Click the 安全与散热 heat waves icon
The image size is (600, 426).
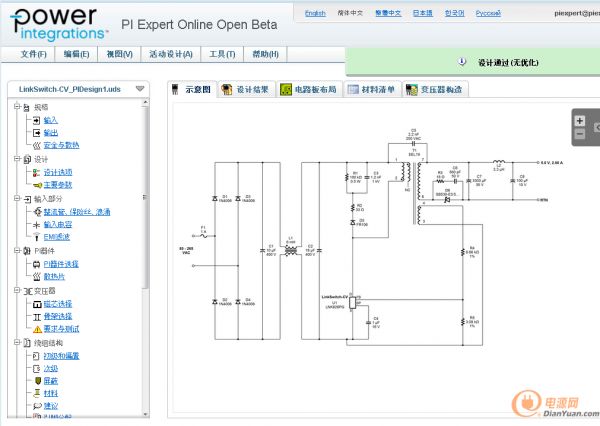(x=36, y=145)
